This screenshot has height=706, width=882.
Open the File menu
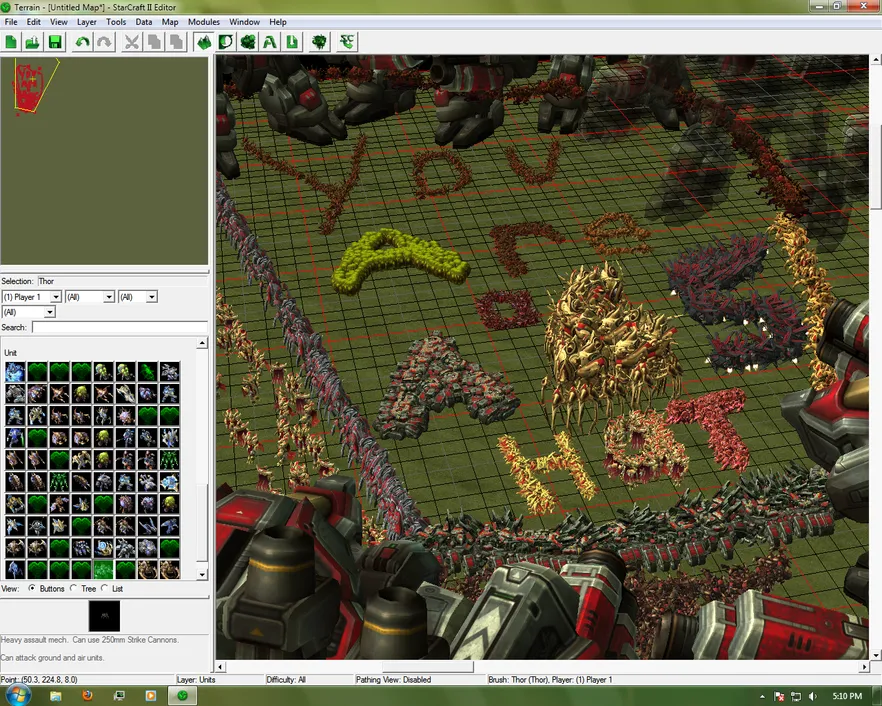pos(11,22)
